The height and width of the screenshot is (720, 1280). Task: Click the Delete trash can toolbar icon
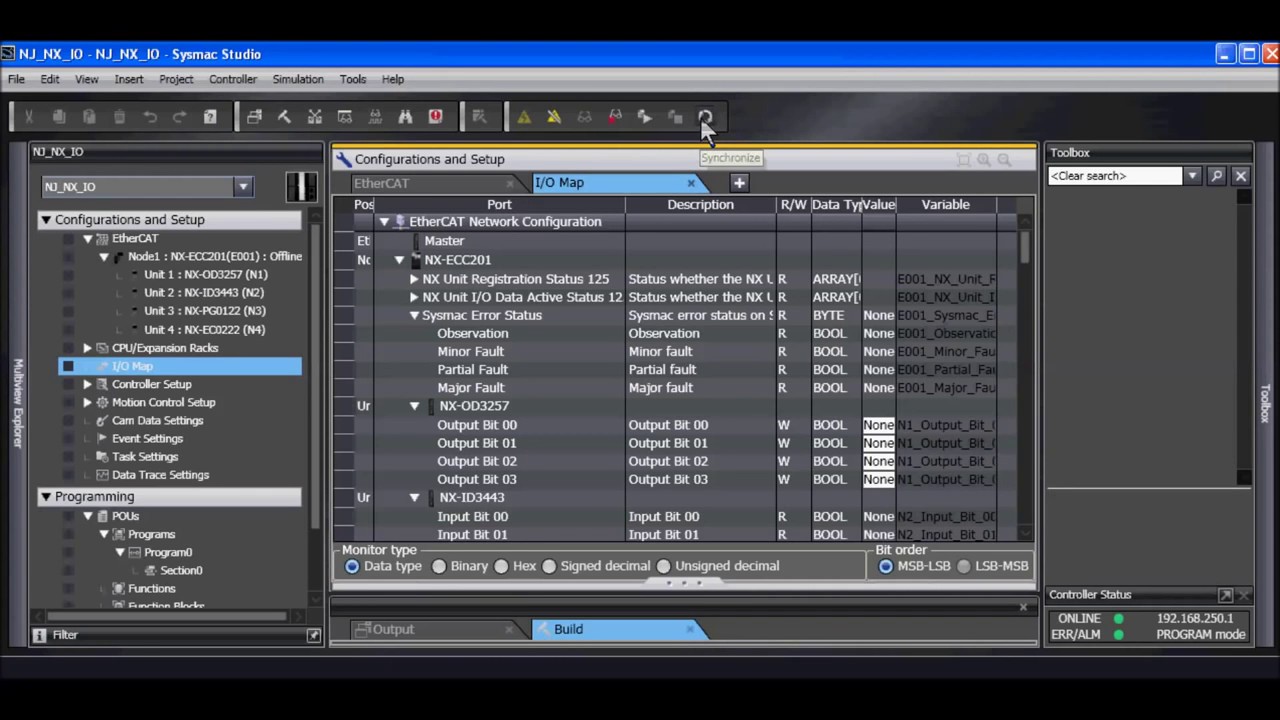[x=119, y=117]
